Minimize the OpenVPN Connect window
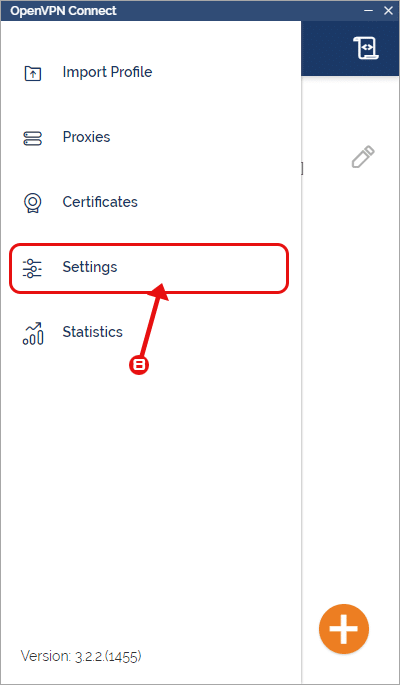This screenshot has width=400, height=685. 368,10
